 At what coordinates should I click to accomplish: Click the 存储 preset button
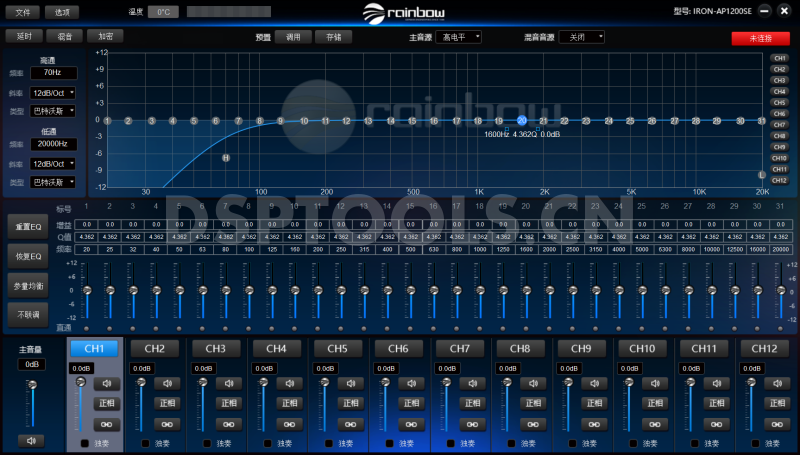point(334,37)
